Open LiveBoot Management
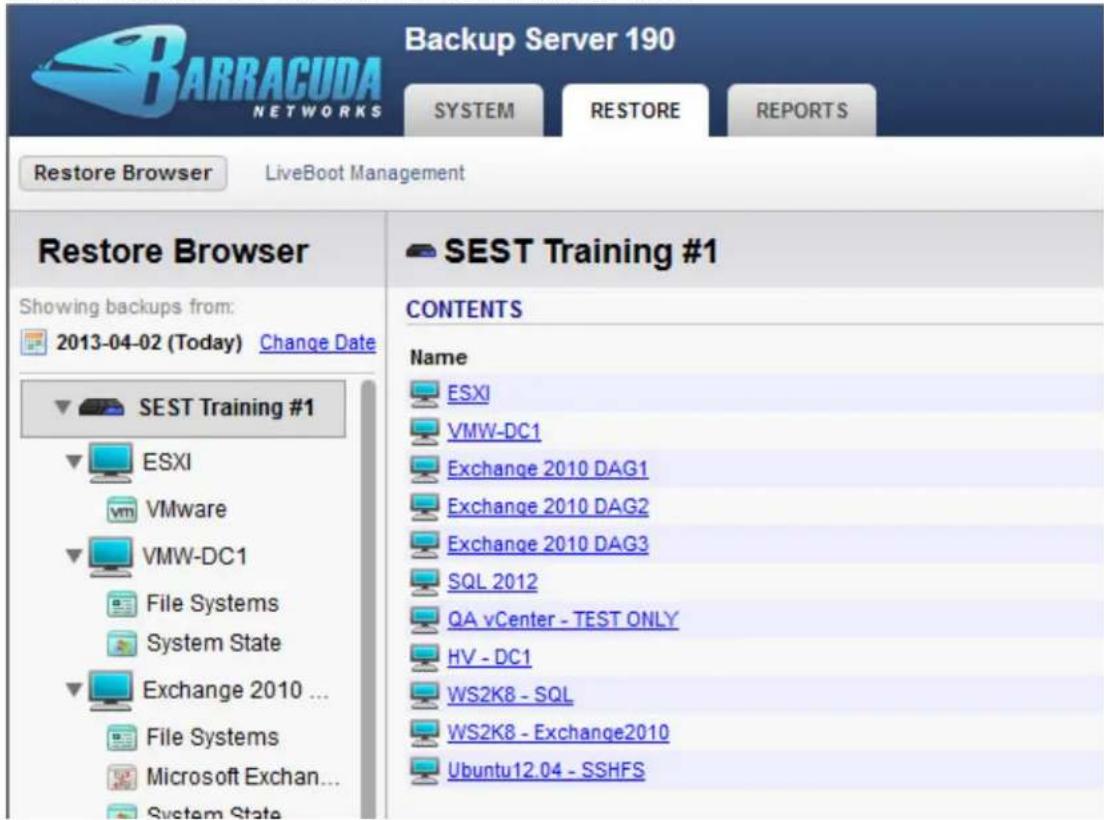The height and width of the screenshot is (820, 1104). 365,173
